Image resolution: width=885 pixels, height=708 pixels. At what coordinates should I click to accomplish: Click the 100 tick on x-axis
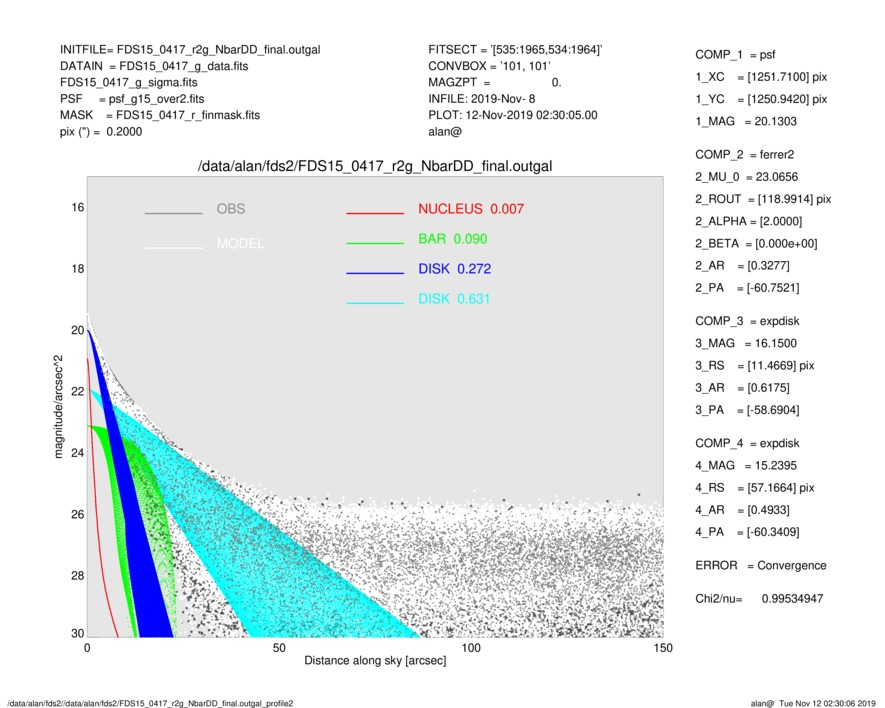[470, 648]
